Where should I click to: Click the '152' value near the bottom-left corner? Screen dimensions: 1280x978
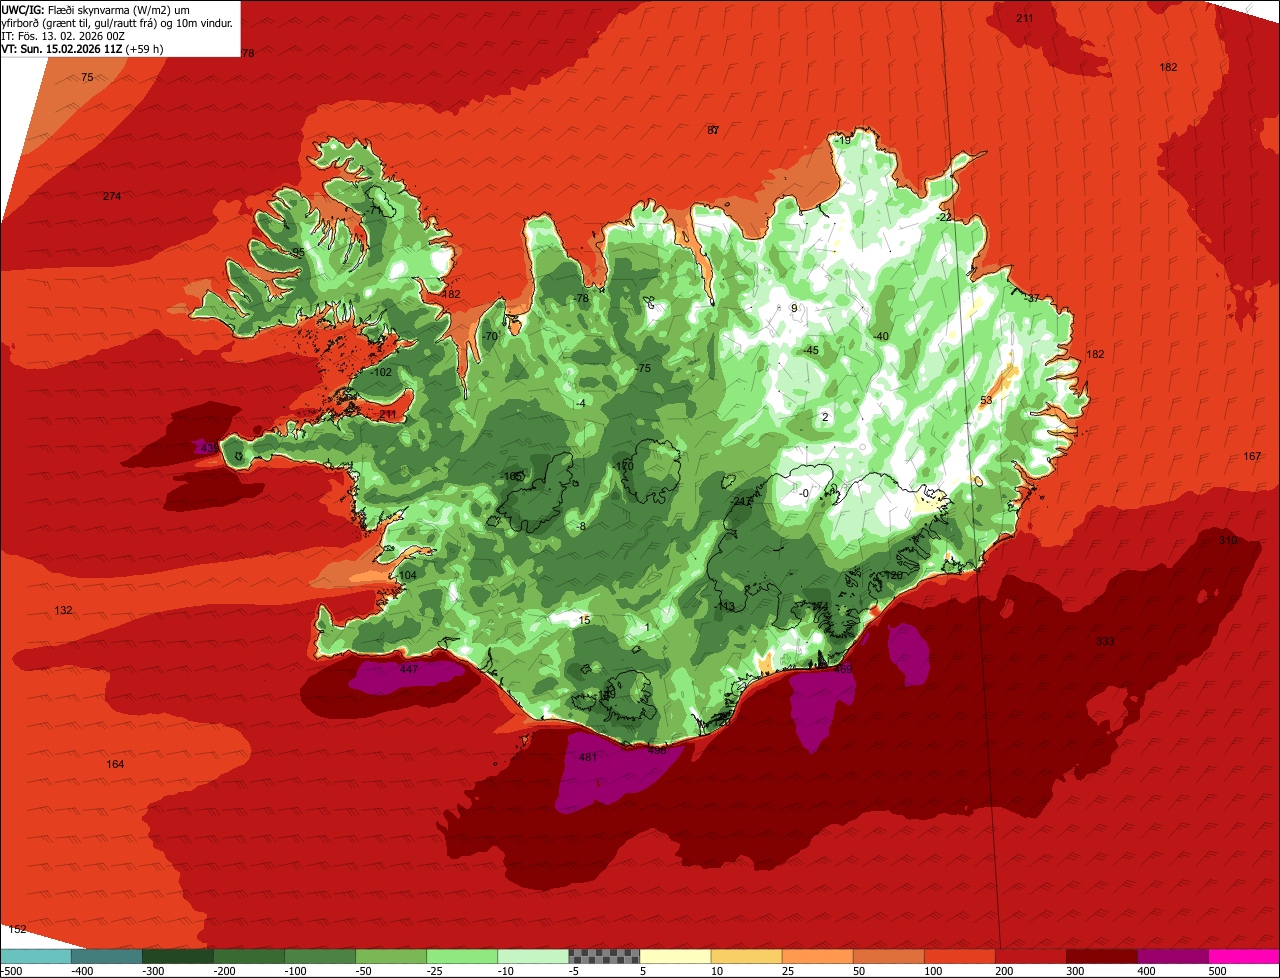(17, 929)
